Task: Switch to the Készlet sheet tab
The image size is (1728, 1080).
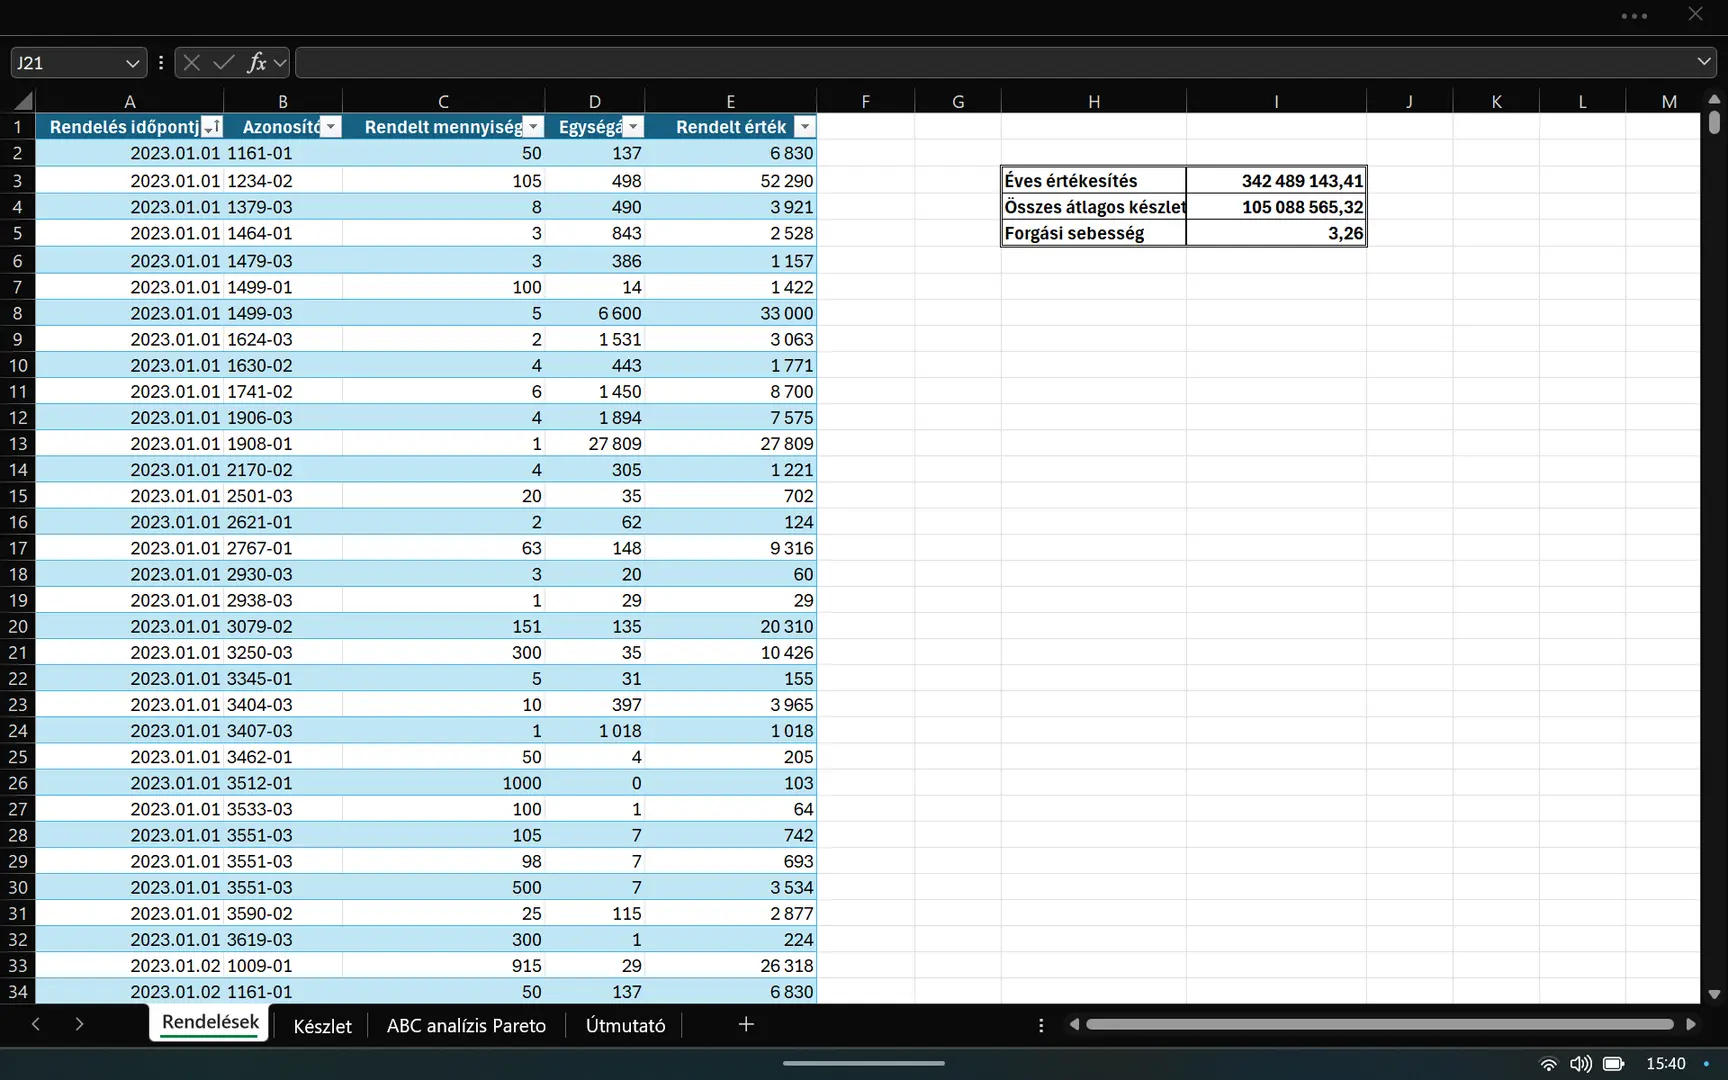Action: tap(322, 1026)
